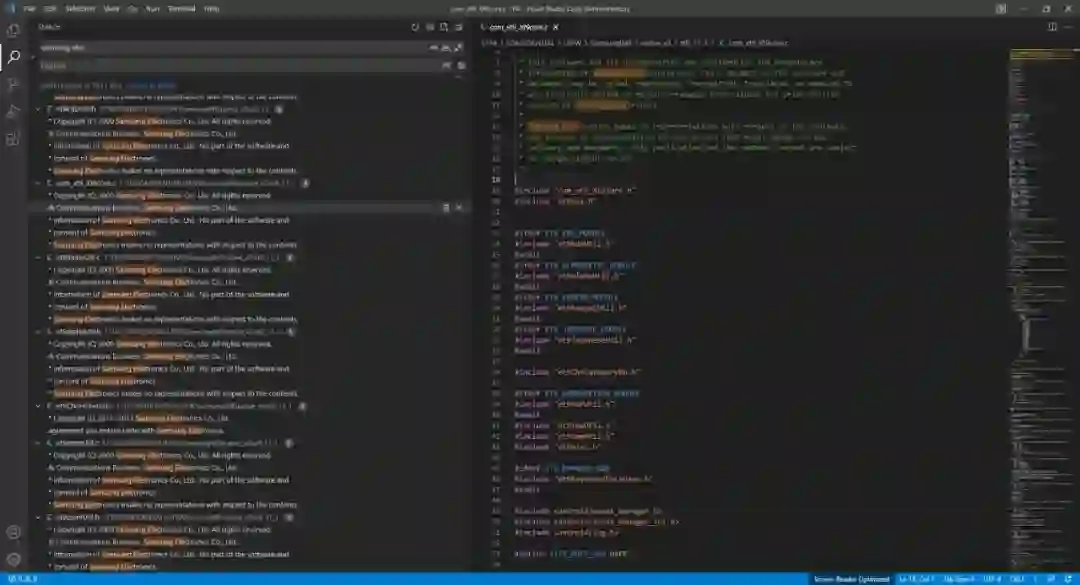
Task: Open the Go menu
Action: click(x=132, y=9)
